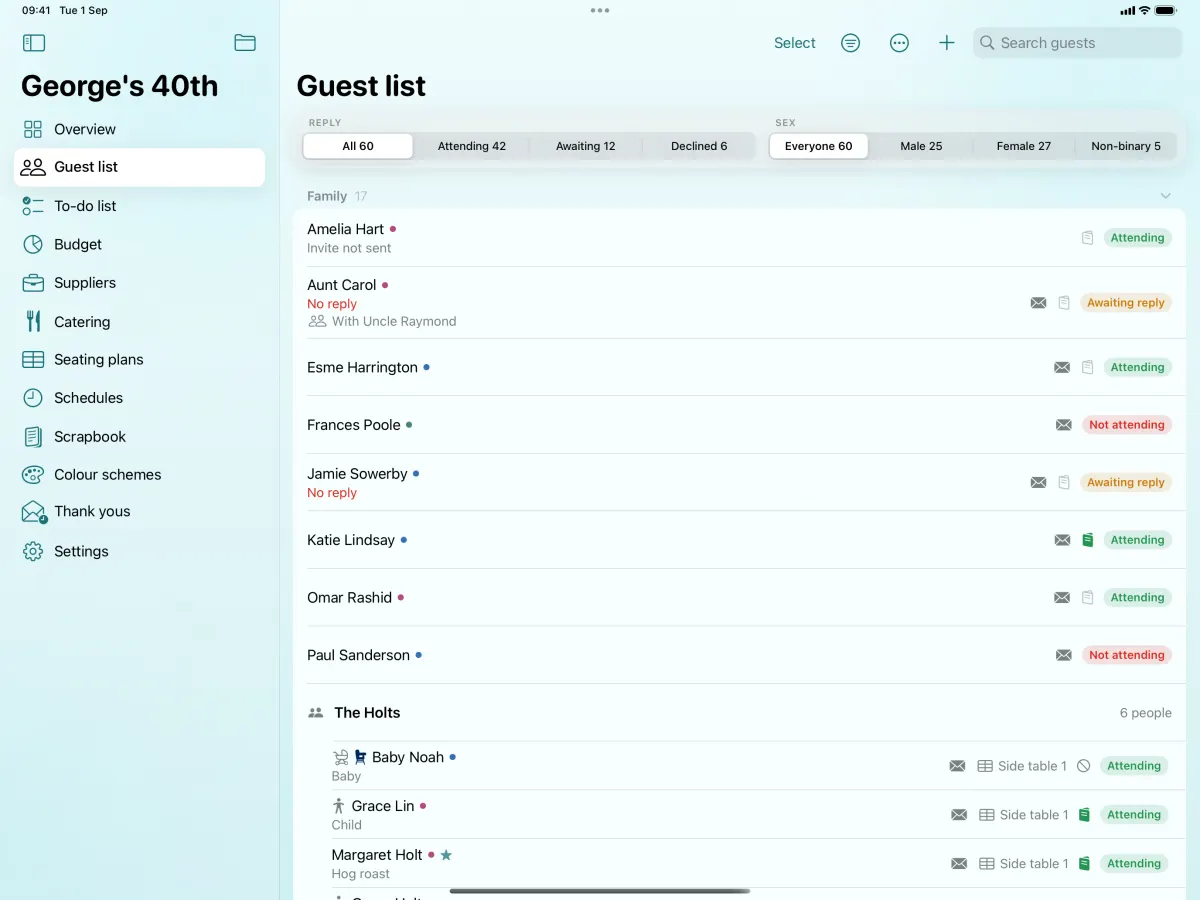The height and width of the screenshot is (900, 1200).
Task: Open Seating plans in the sidebar
Action: coord(139,359)
